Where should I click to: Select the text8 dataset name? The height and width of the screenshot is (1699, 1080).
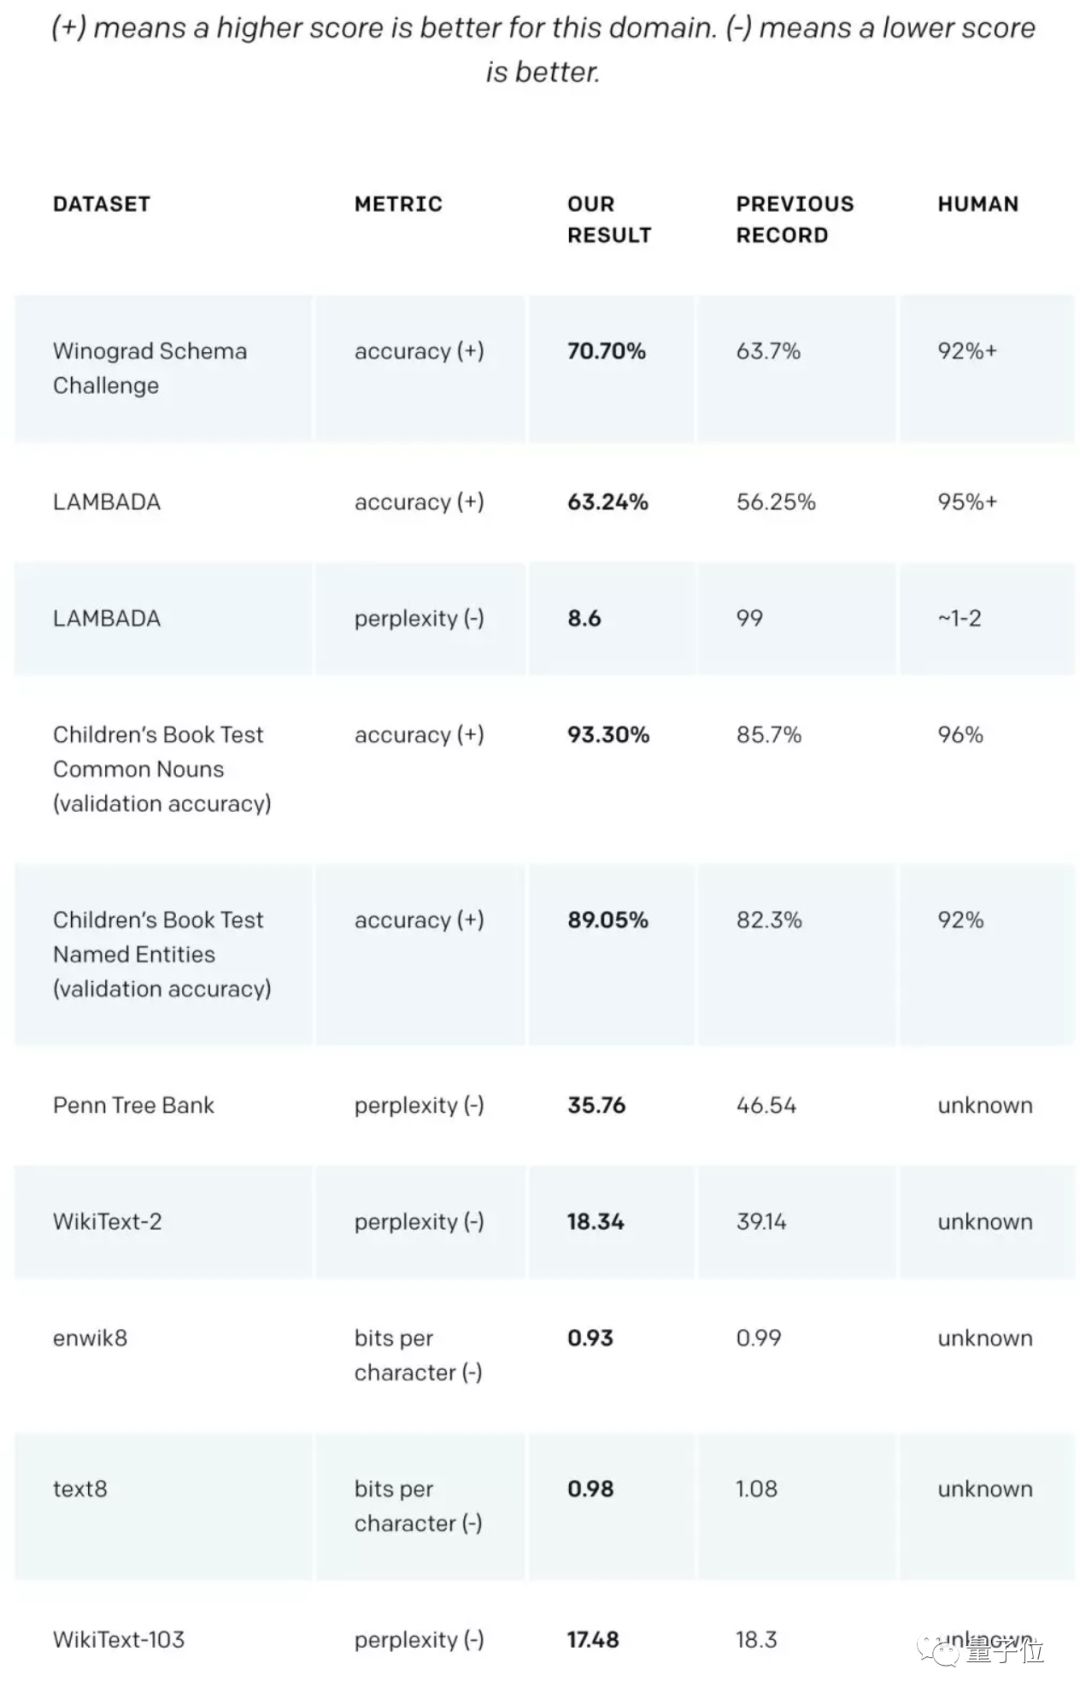pyautogui.click(x=80, y=1488)
